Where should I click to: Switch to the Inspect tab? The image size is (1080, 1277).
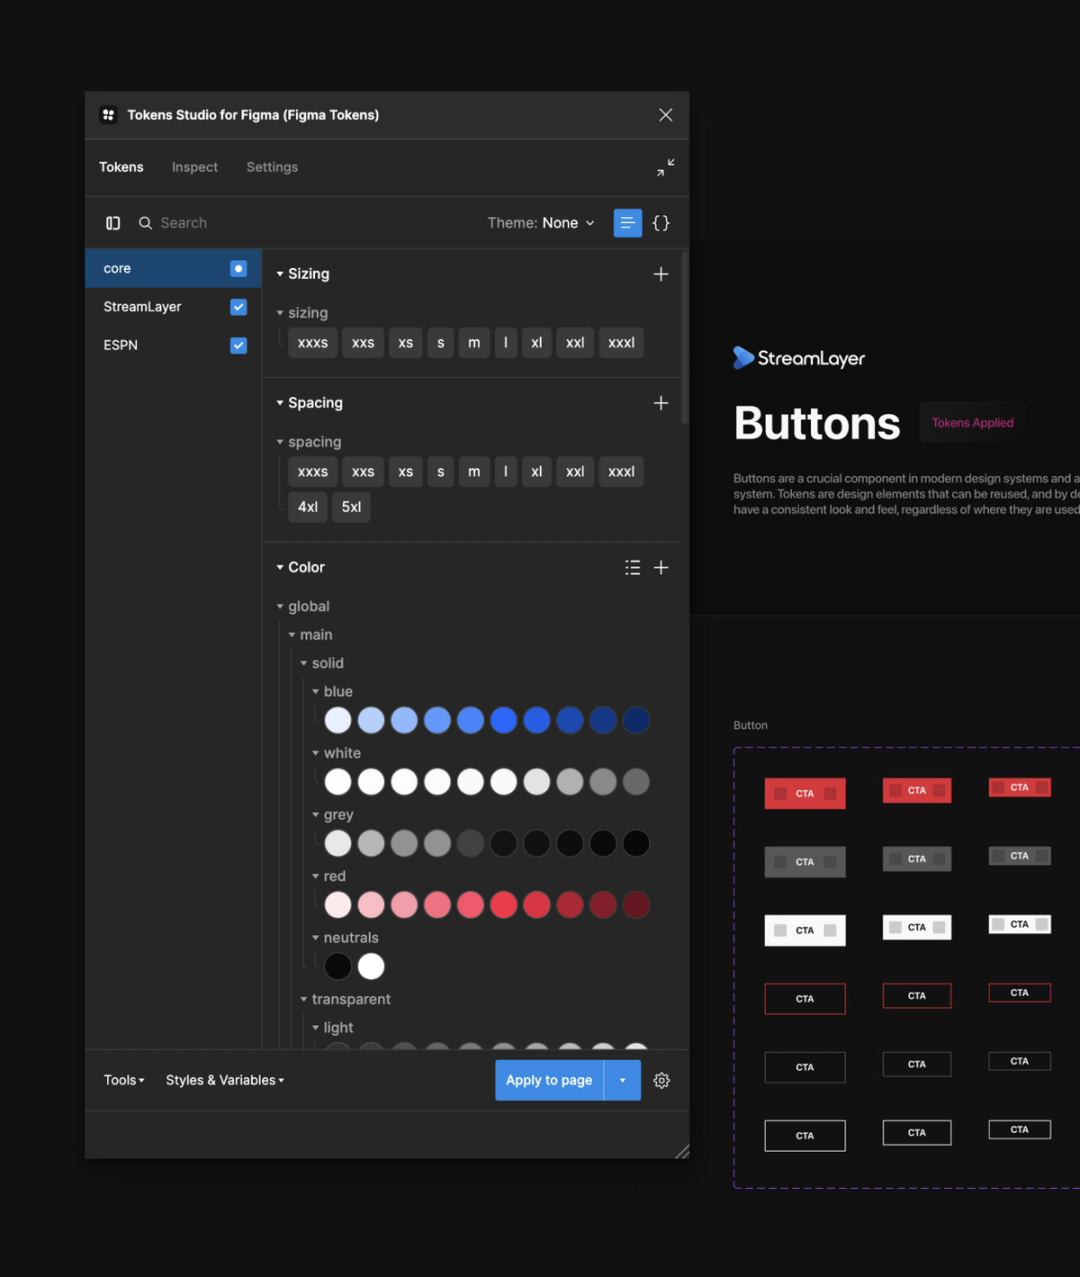coord(194,167)
